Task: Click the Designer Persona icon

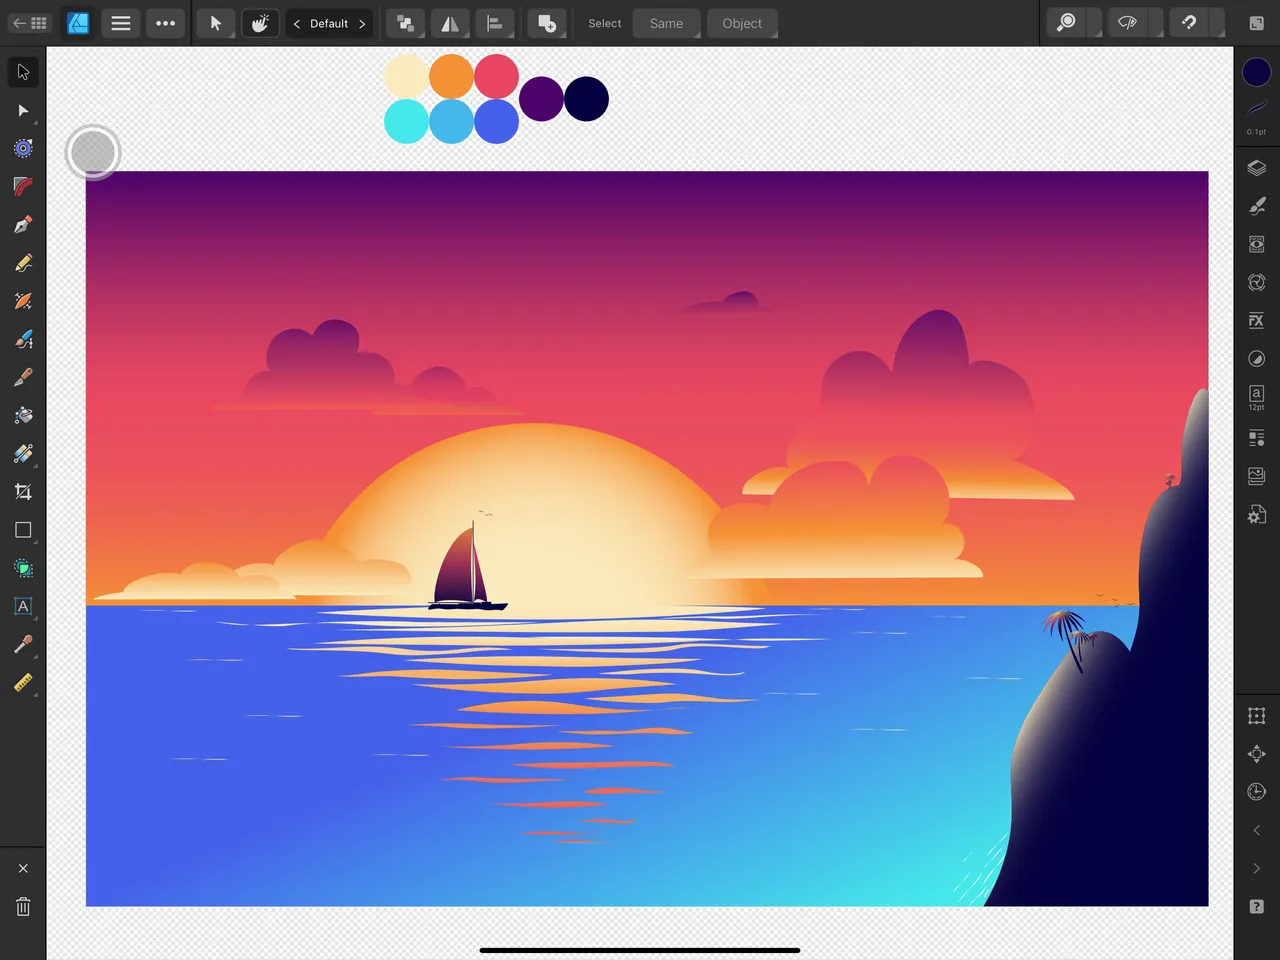Action: pos(78,23)
